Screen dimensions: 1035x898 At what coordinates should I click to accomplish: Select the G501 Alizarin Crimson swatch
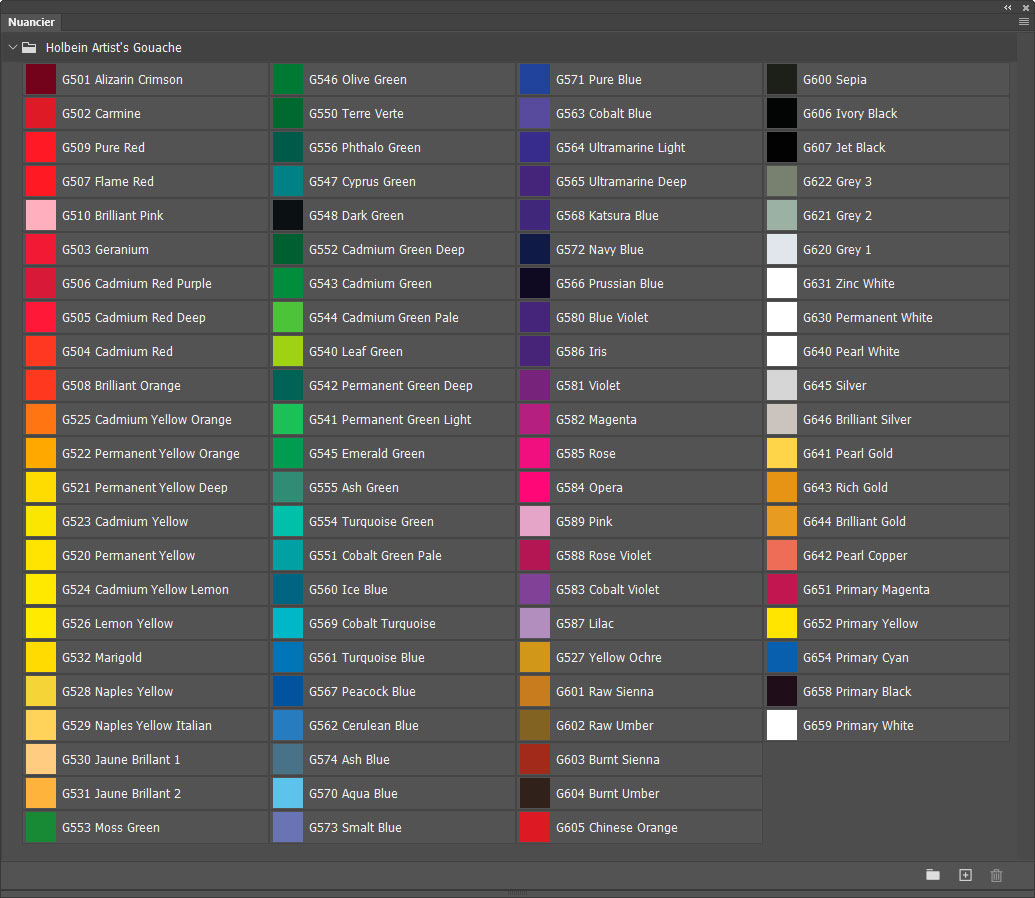41,80
